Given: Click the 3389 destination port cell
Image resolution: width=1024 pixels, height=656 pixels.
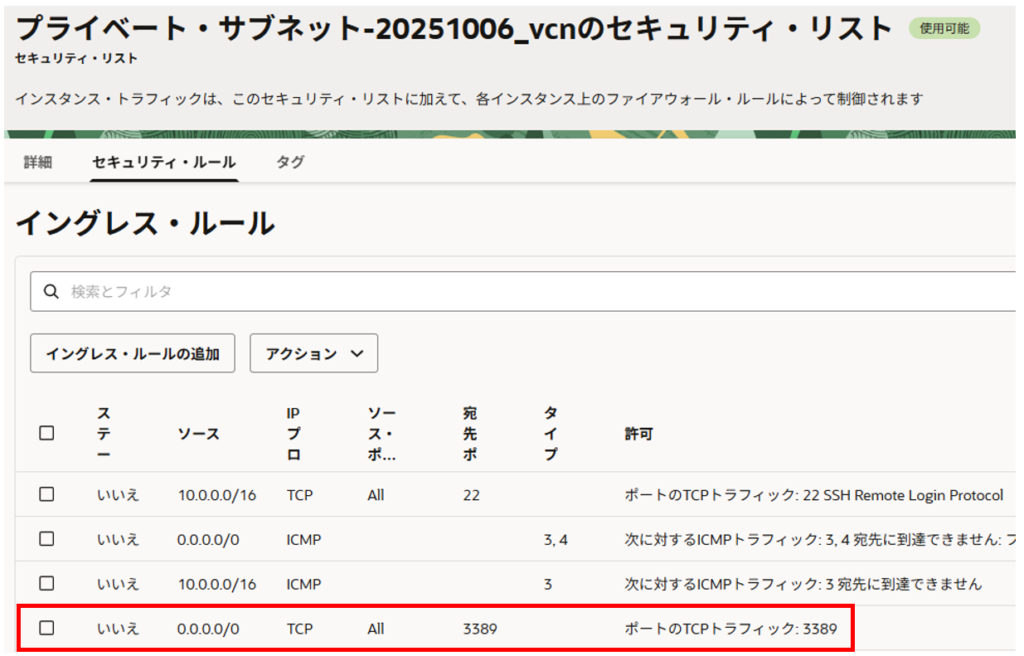Looking at the screenshot, I should 480,629.
